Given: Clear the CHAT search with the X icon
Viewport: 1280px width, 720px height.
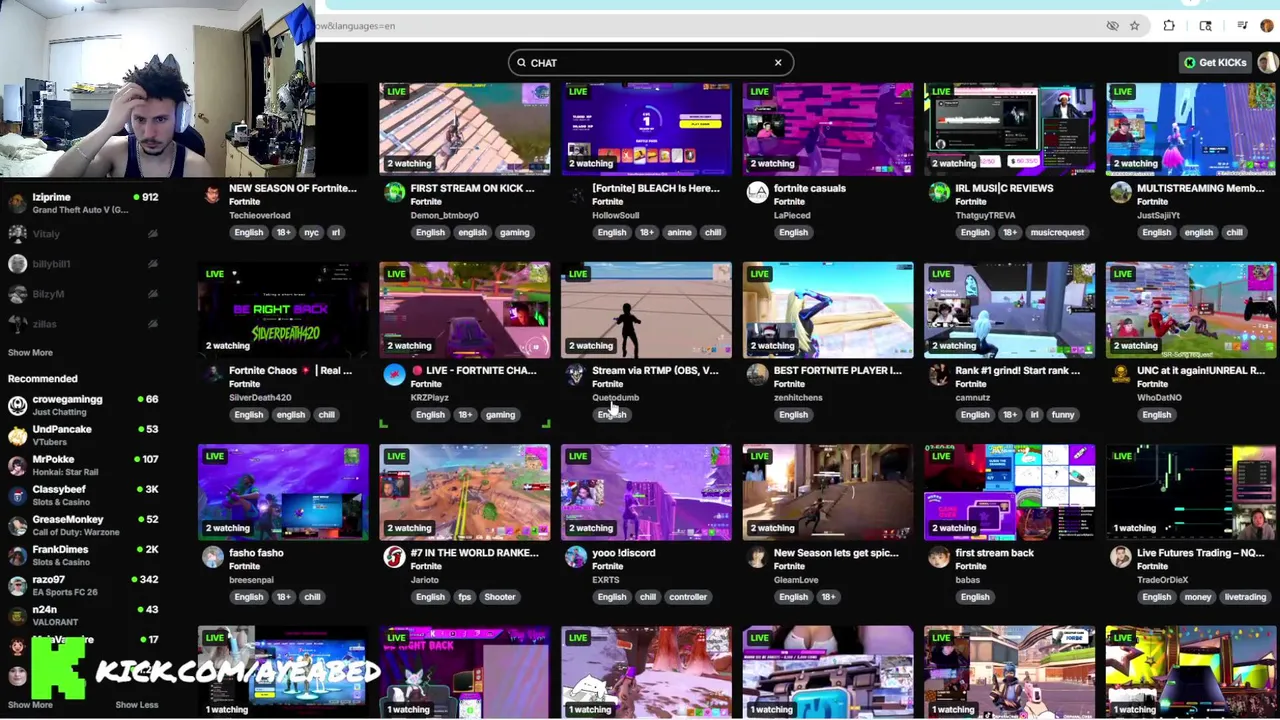Looking at the screenshot, I should [x=778, y=62].
